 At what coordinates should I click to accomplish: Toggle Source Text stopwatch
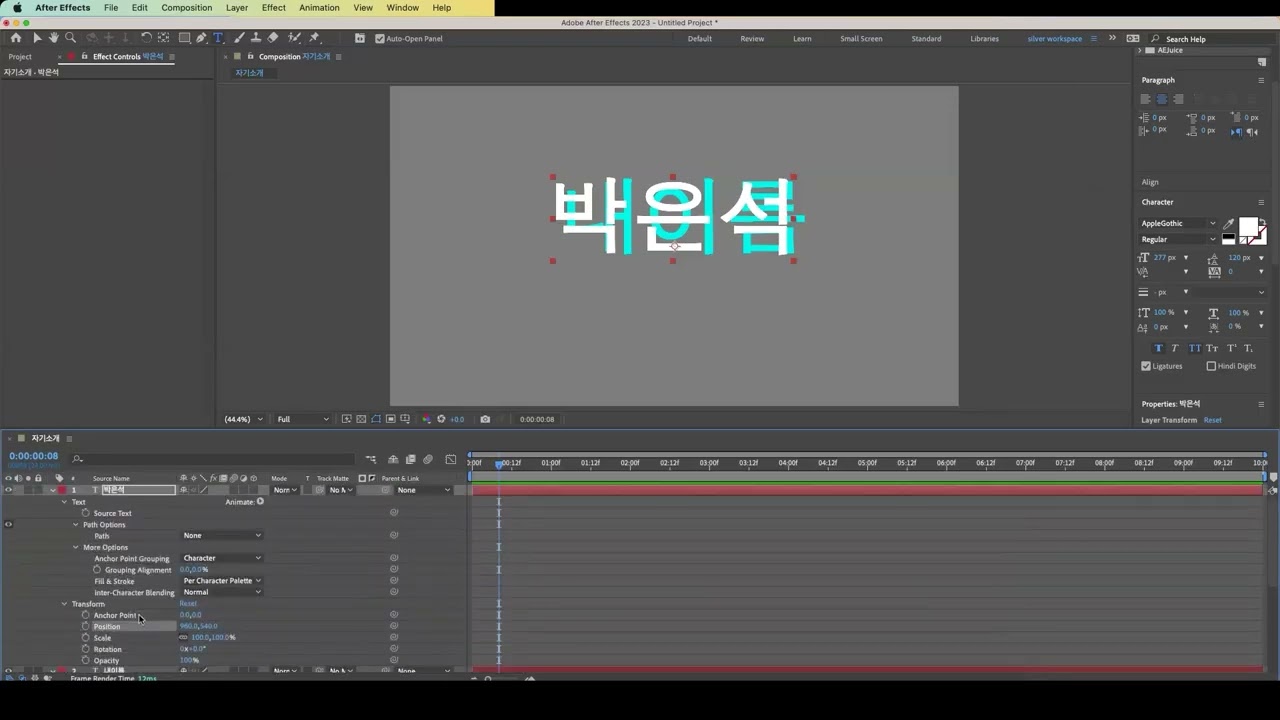[85, 513]
